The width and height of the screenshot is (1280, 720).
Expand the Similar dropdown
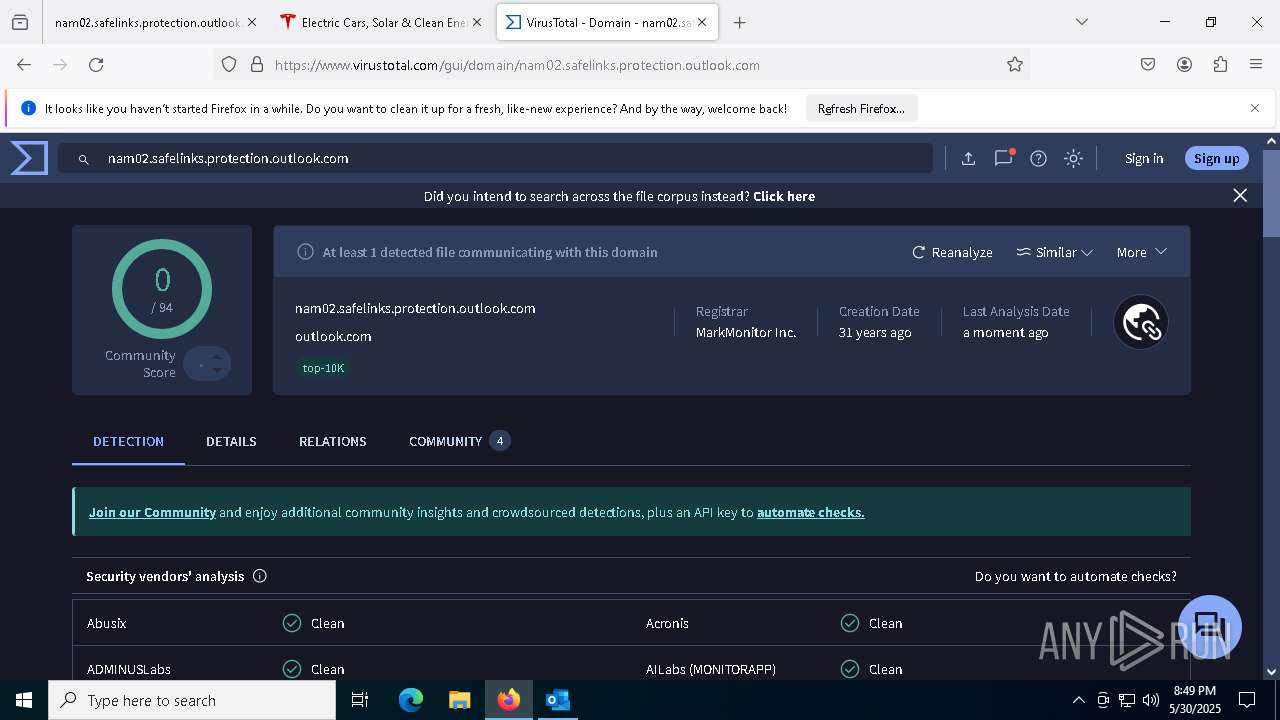[1054, 252]
